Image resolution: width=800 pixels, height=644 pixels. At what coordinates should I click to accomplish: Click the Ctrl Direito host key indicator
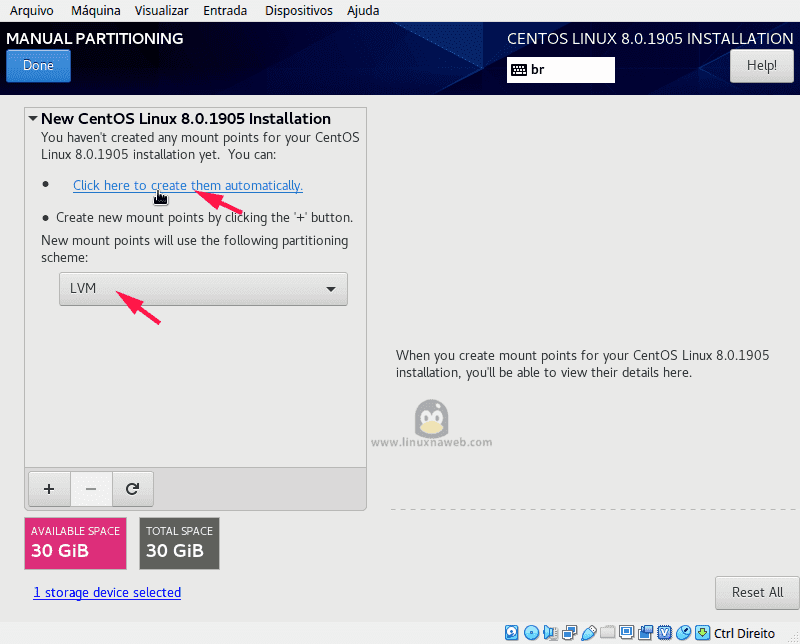[744, 633]
